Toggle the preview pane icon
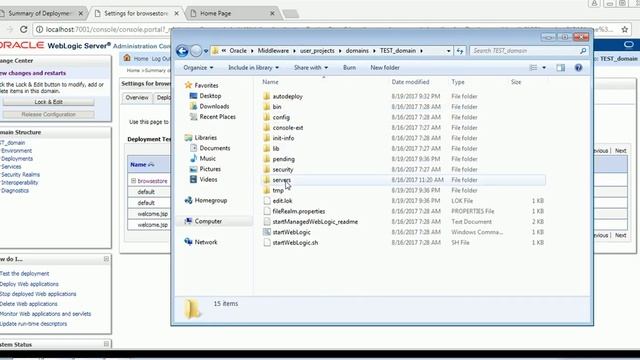This screenshot has height=360, width=640. click(561, 68)
